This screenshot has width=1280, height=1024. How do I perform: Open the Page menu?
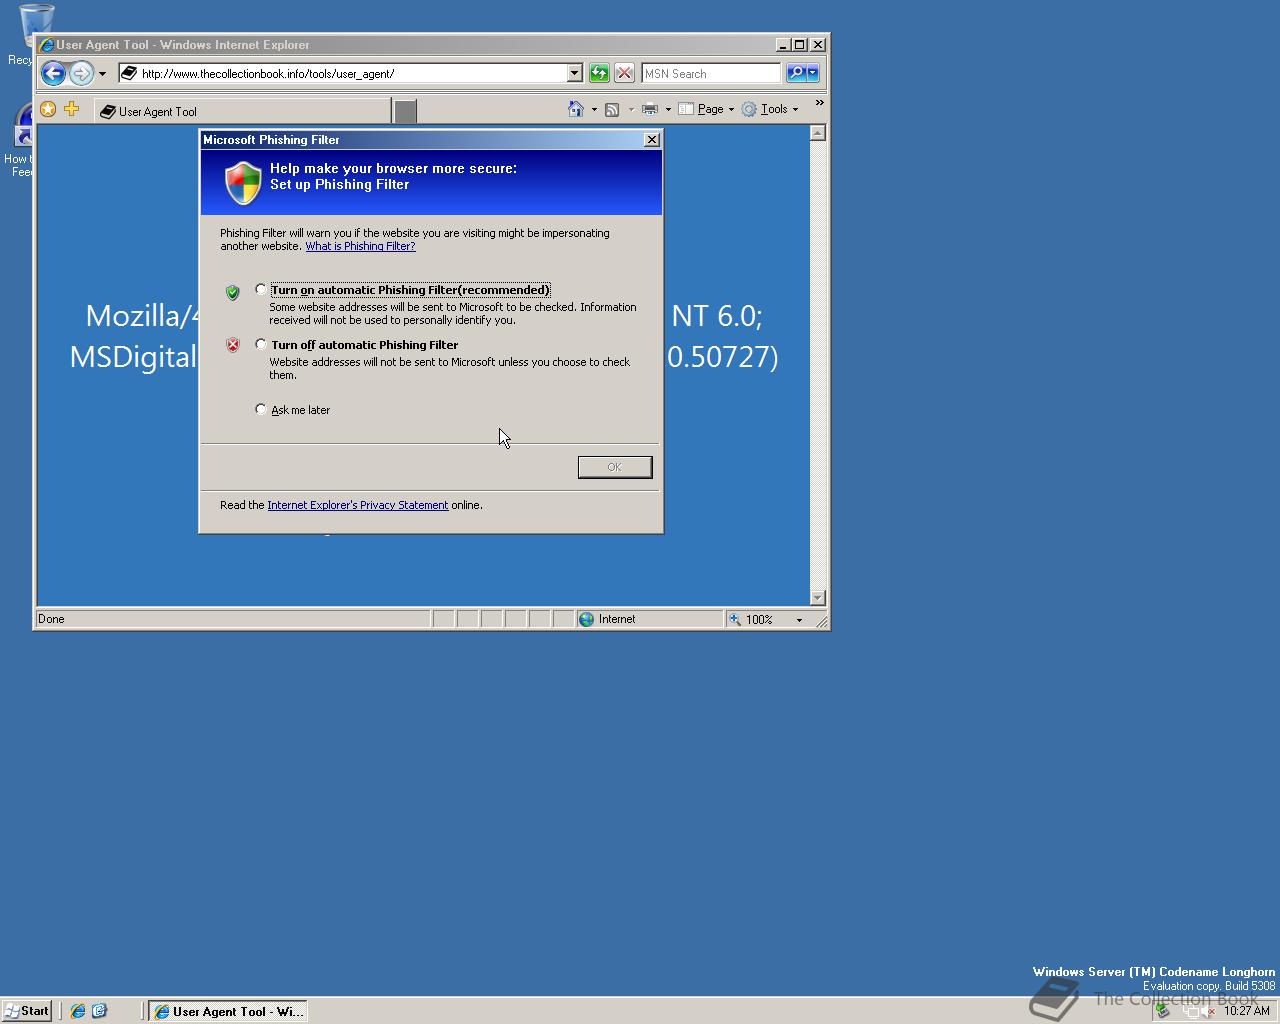pyautogui.click(x=706, y=109)
